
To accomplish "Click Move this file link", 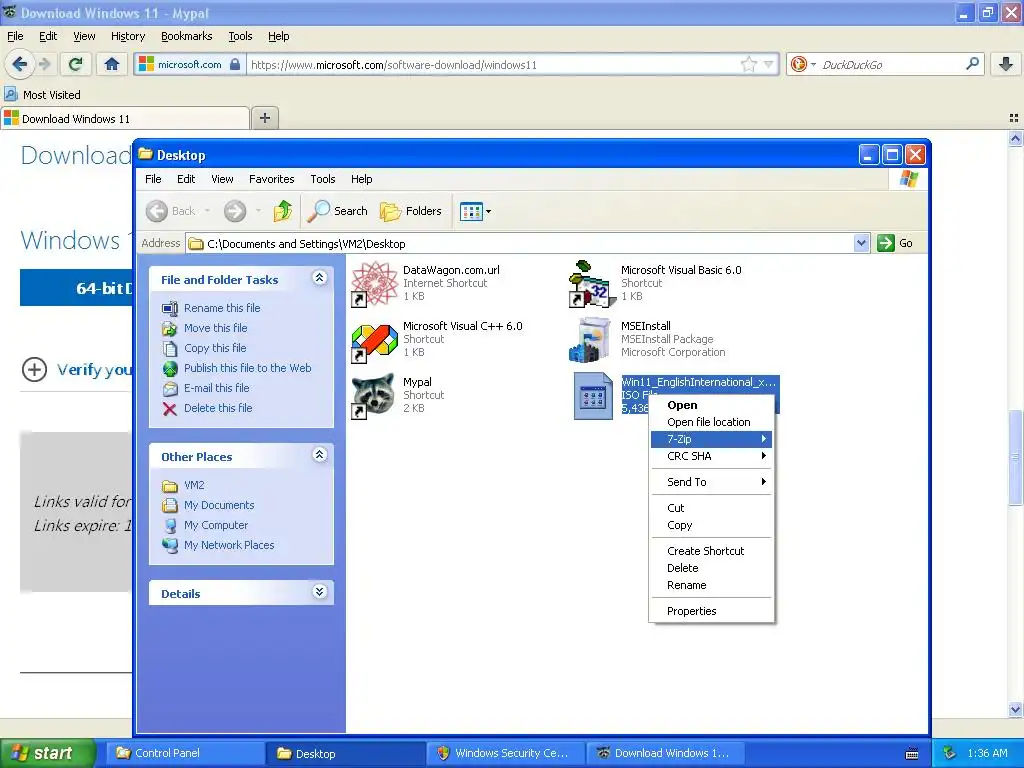I will [216, 328].
